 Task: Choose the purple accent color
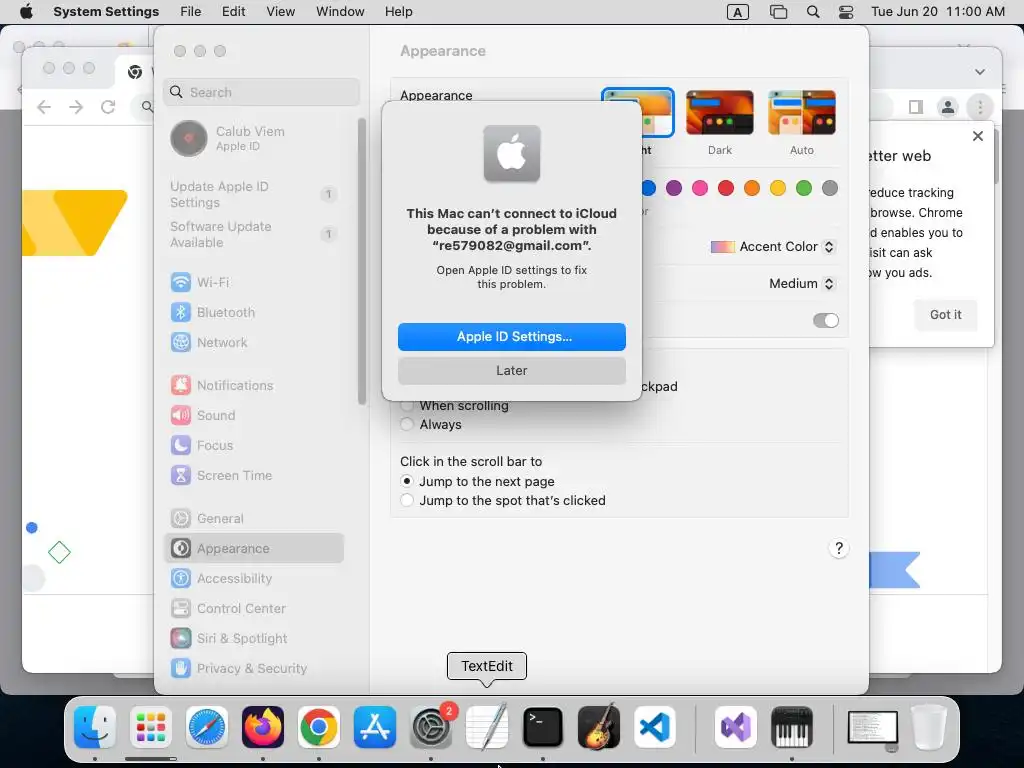(x=673, y=188)
